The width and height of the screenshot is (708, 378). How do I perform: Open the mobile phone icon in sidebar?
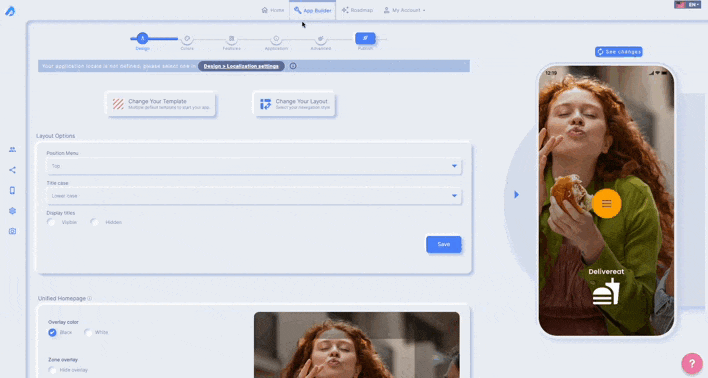pos(12,191)
